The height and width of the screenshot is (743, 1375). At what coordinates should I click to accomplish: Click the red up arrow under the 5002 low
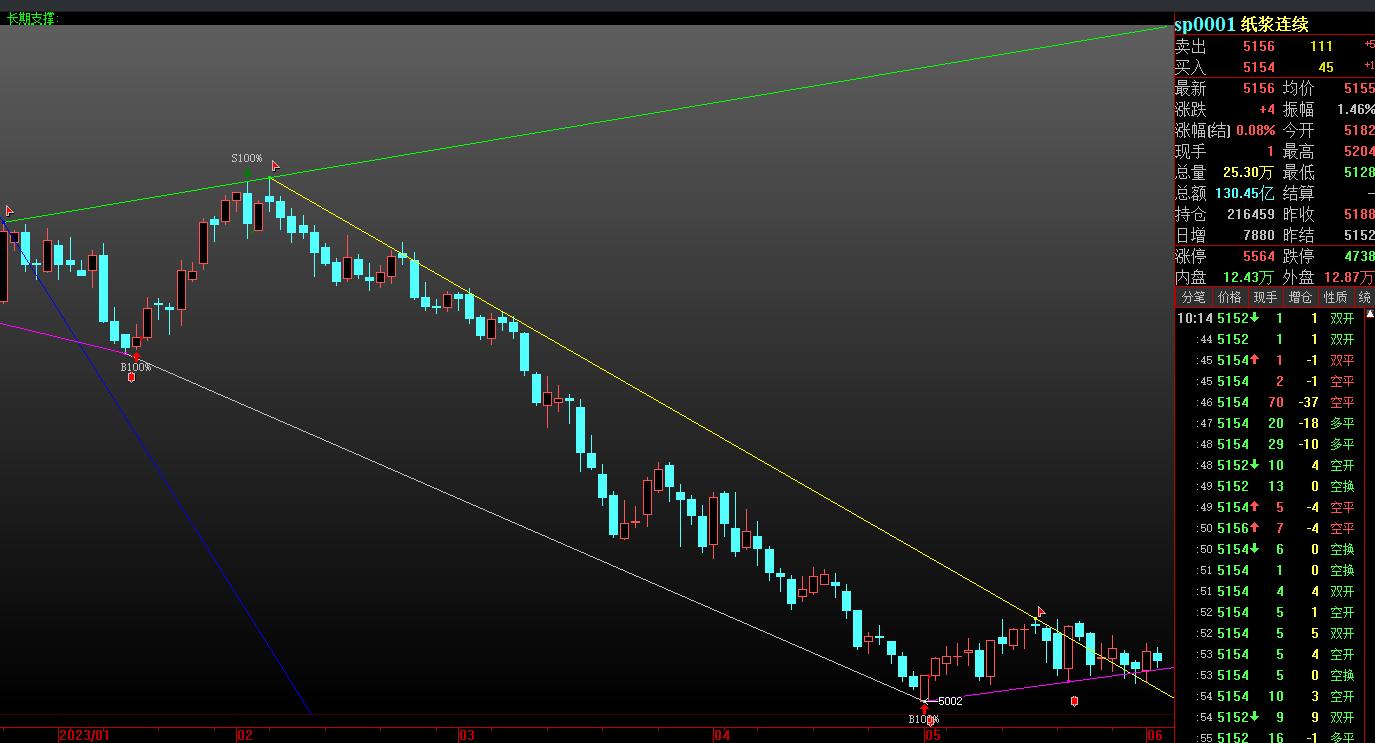pos(924,710)
